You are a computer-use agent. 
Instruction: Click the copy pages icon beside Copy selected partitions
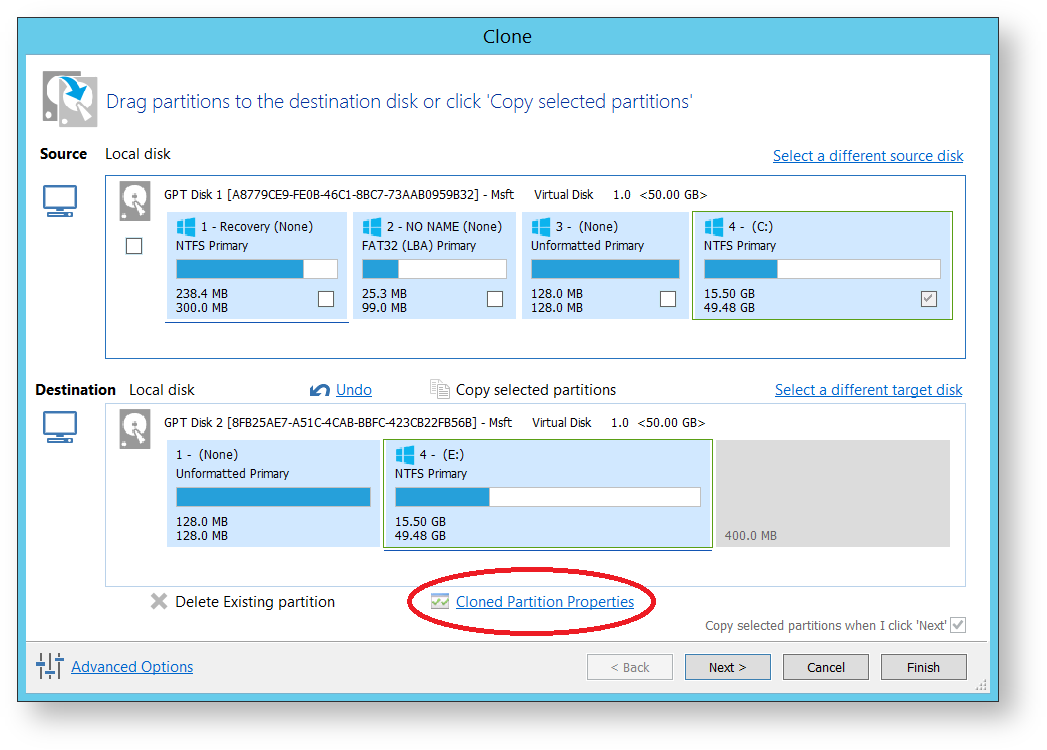click(439, 389)
